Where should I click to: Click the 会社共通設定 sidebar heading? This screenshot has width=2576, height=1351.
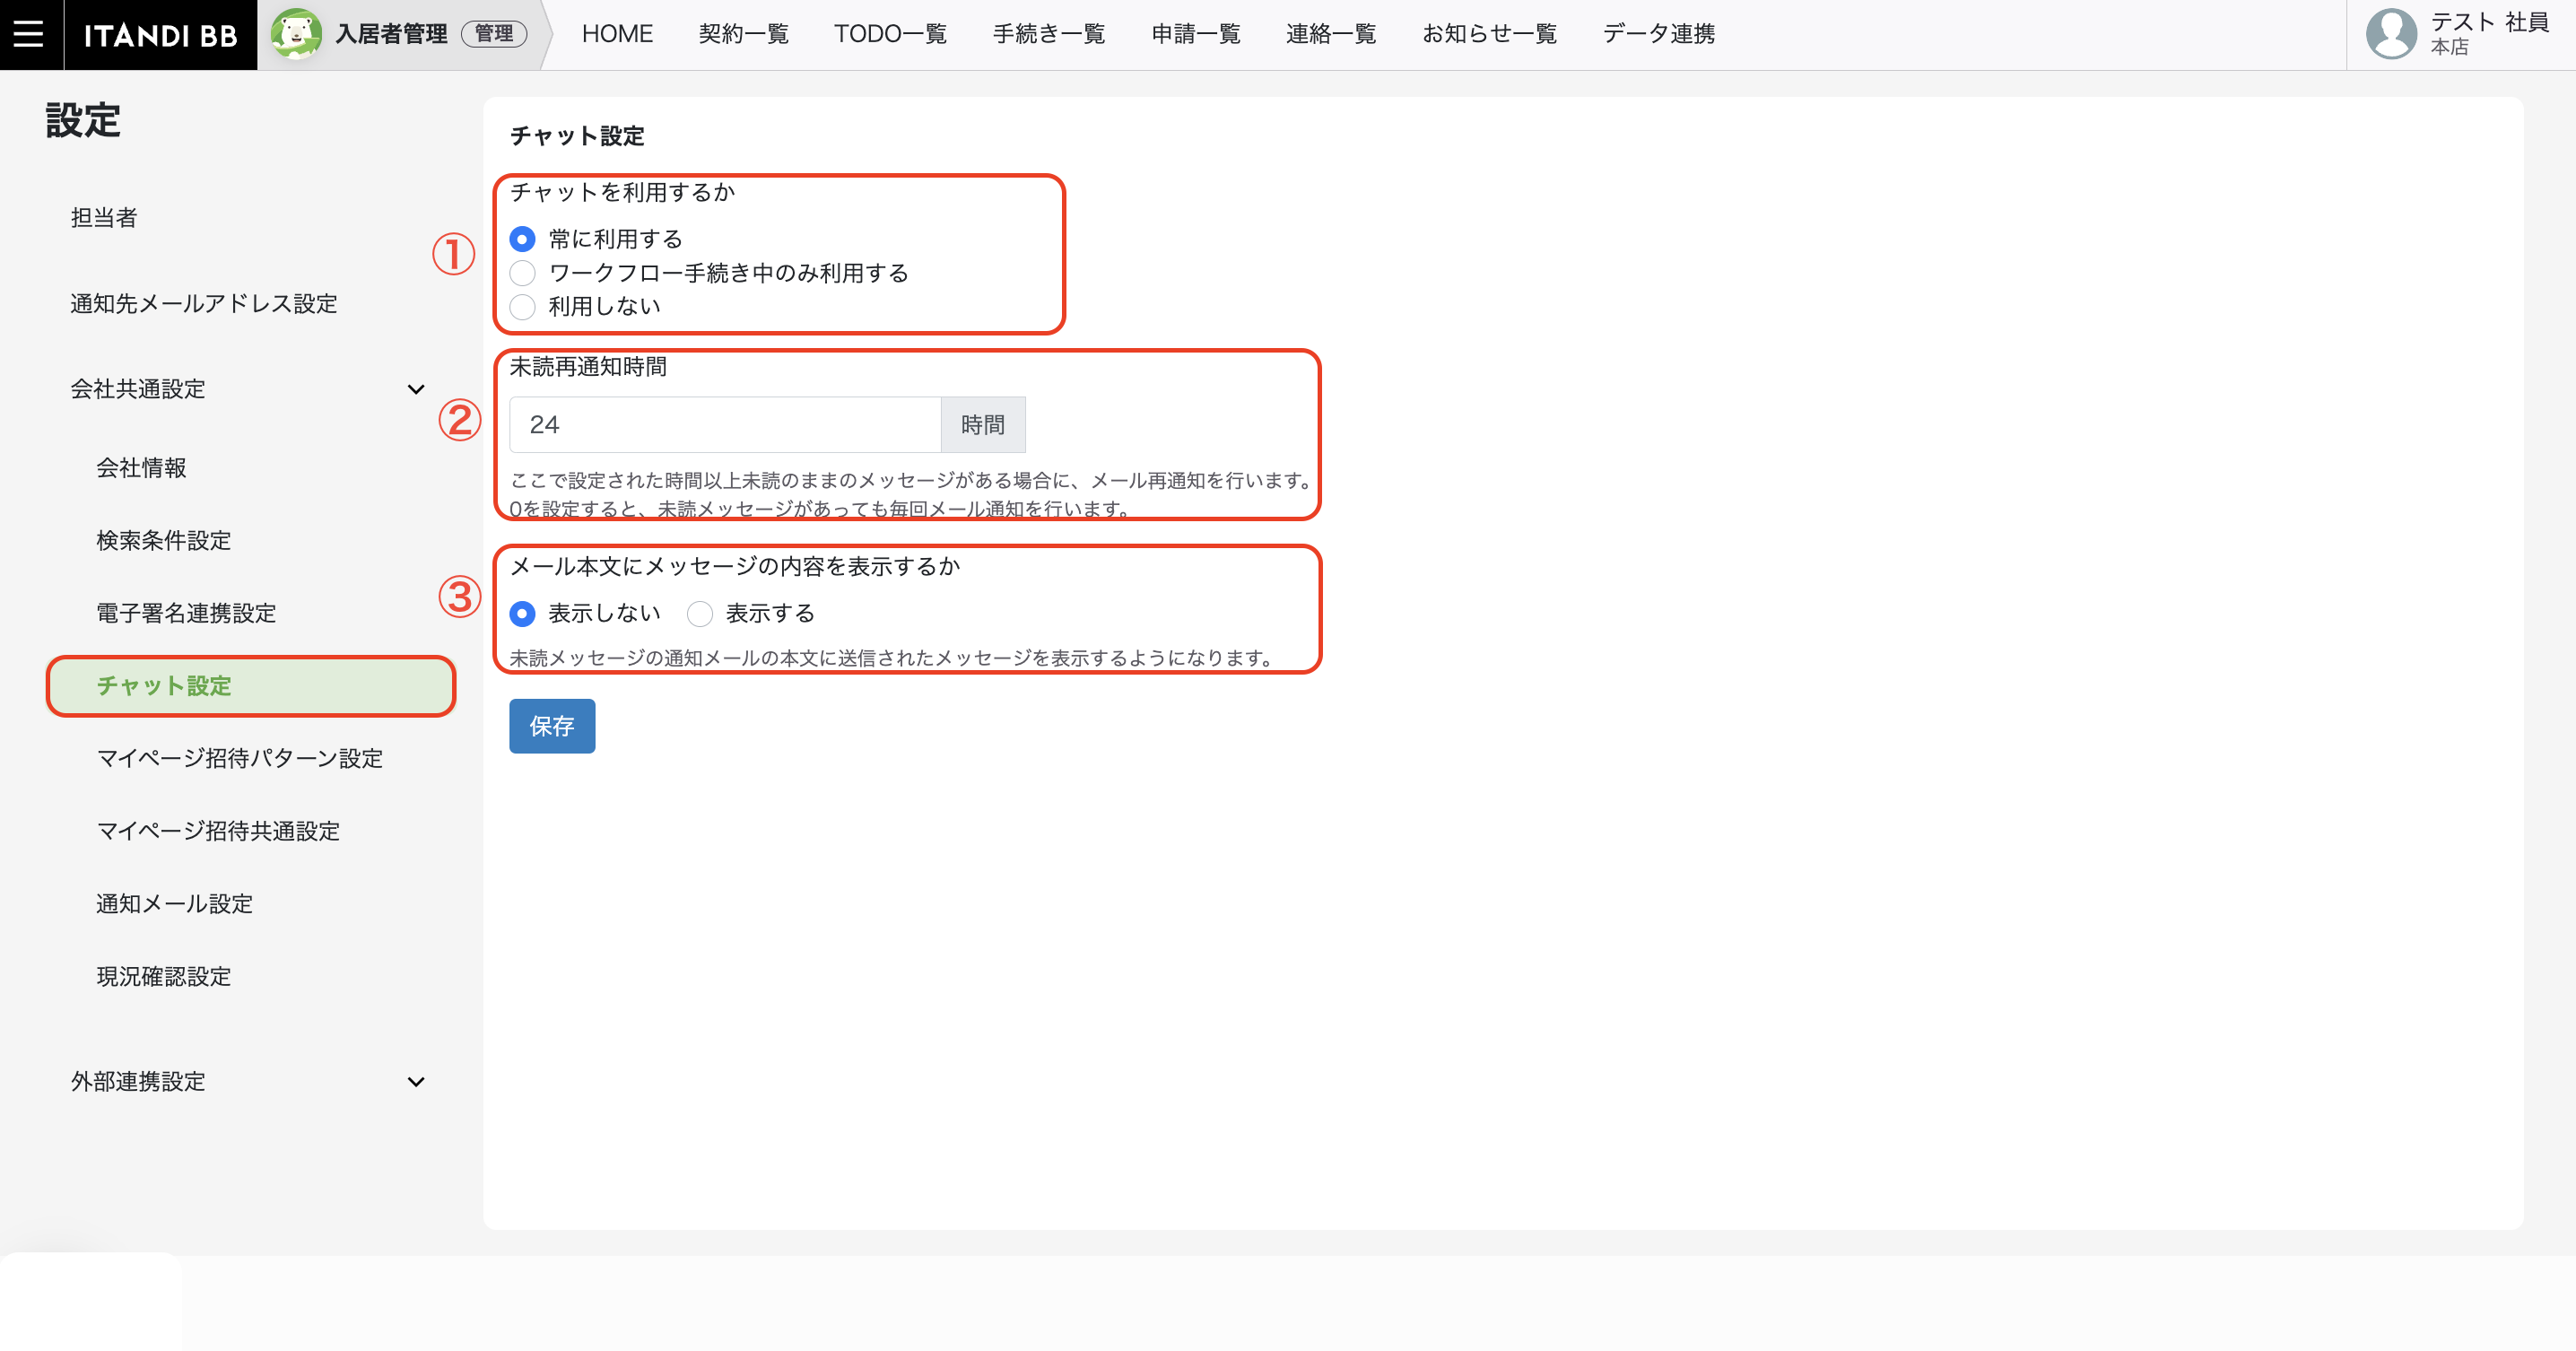point(138,389)
